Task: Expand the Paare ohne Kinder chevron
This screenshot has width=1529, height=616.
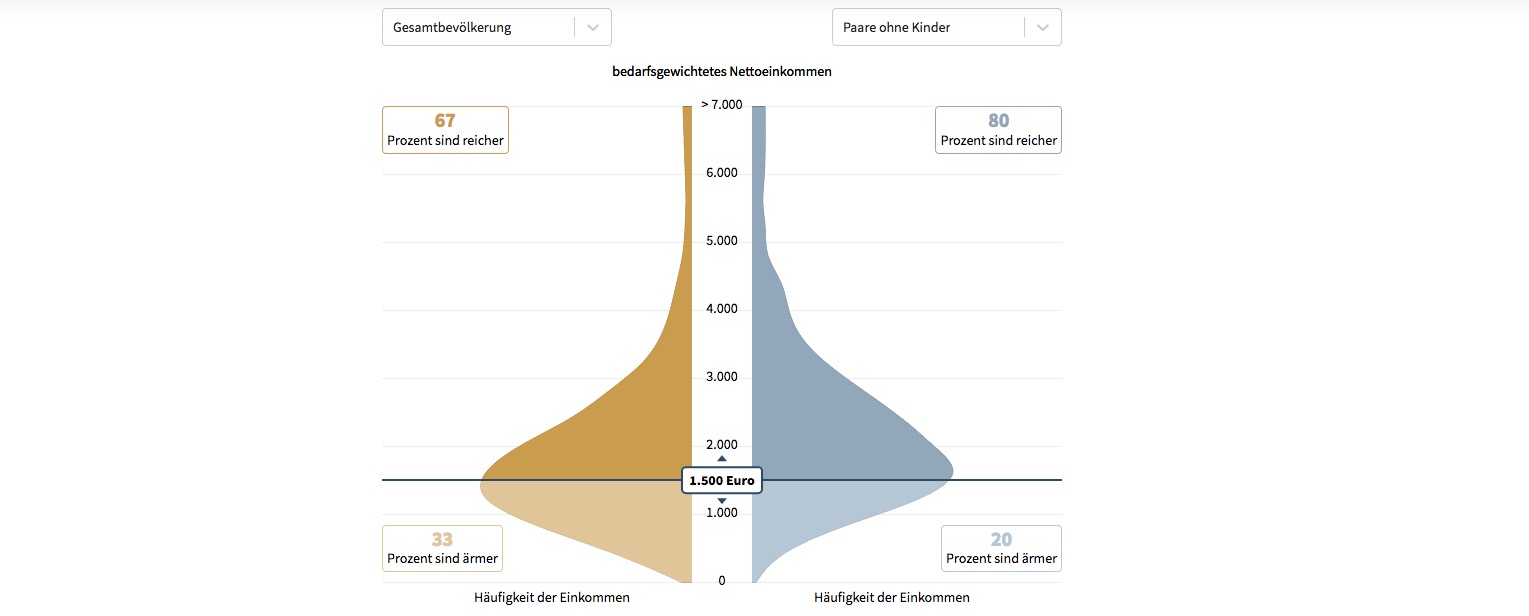Action: (1043, 28)
